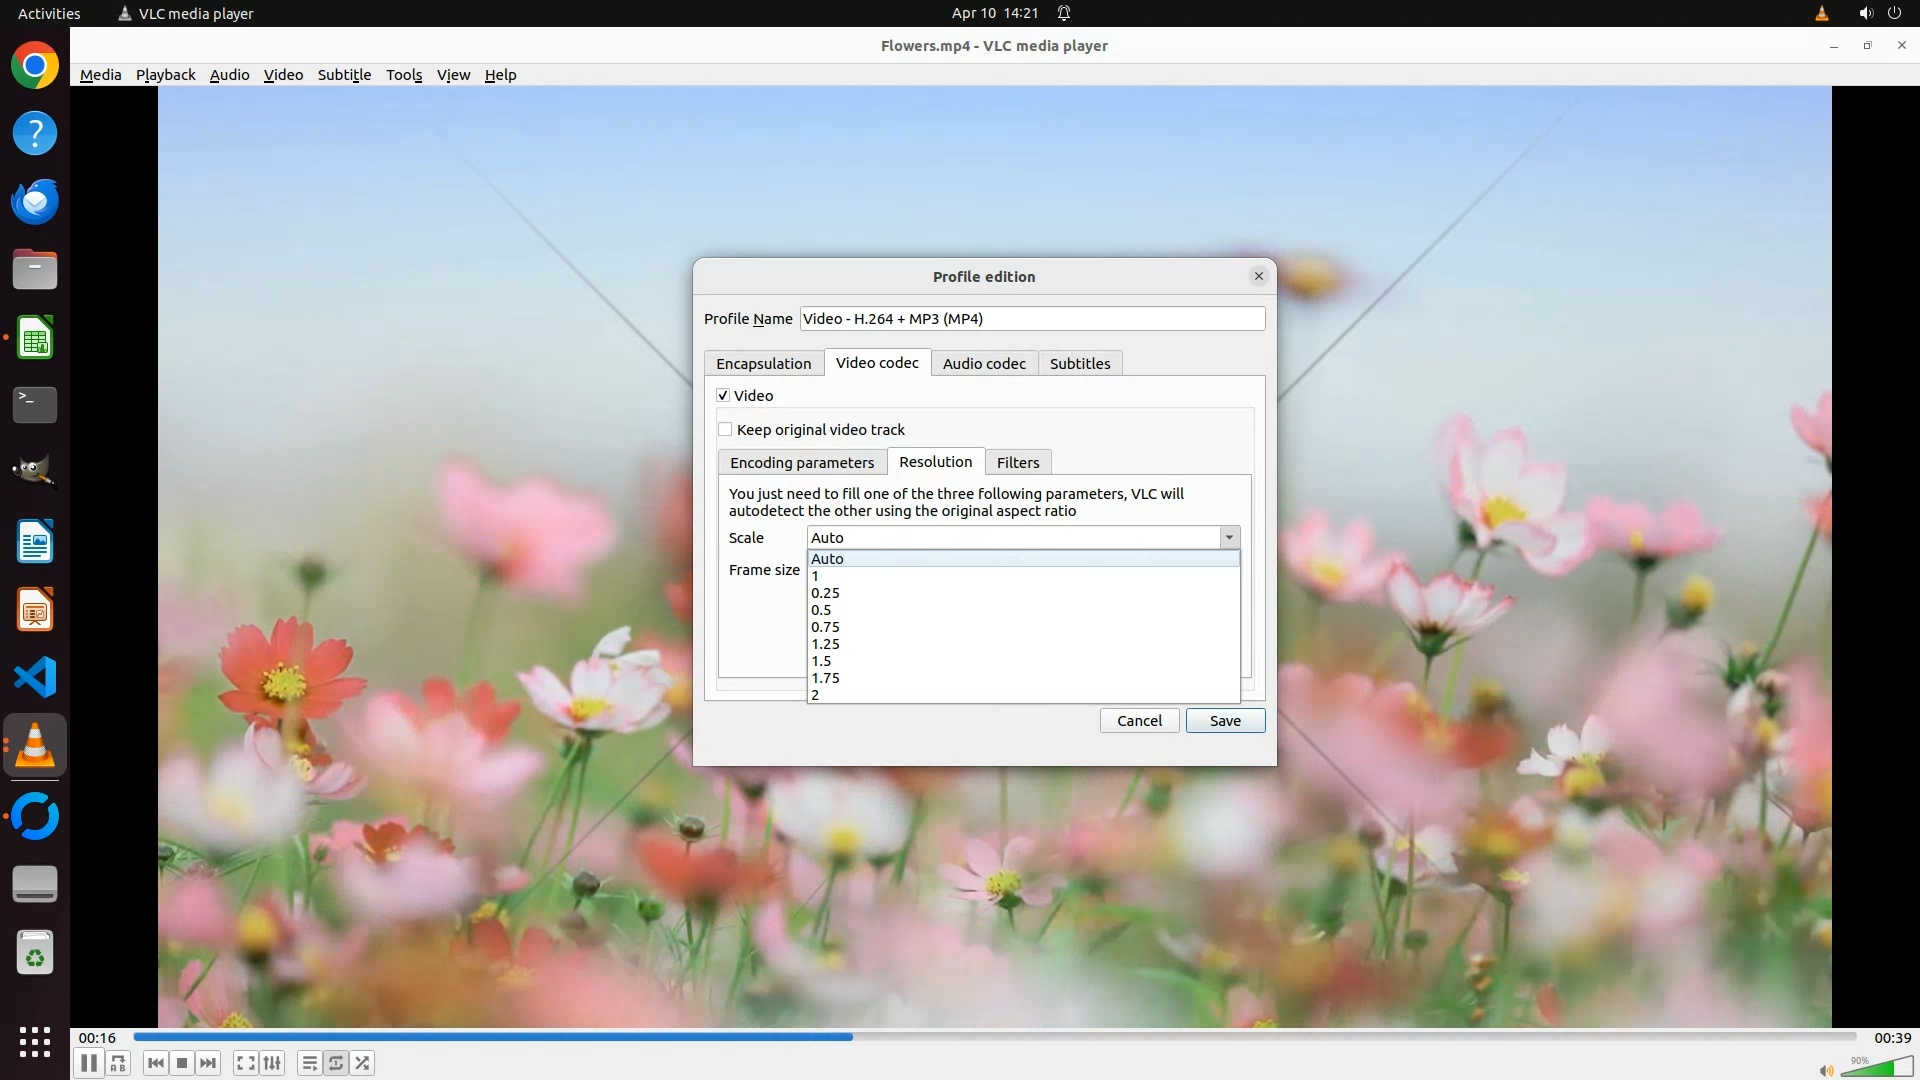The height and width of the screenshot is (1080, 1920).
Task: Choose scale 1.25 from list
Action: point(825,644)
